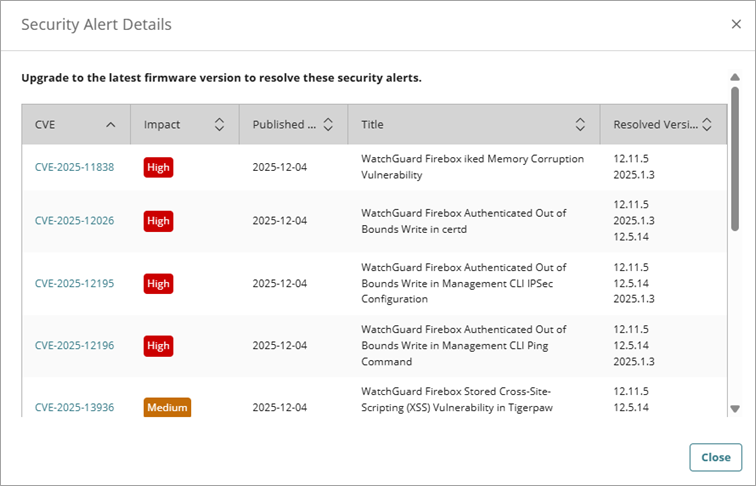The image size is (756, 486).
Task: Click resolved version 12.11.5 for CVE-2025-13936
Action: coord(631,392)
